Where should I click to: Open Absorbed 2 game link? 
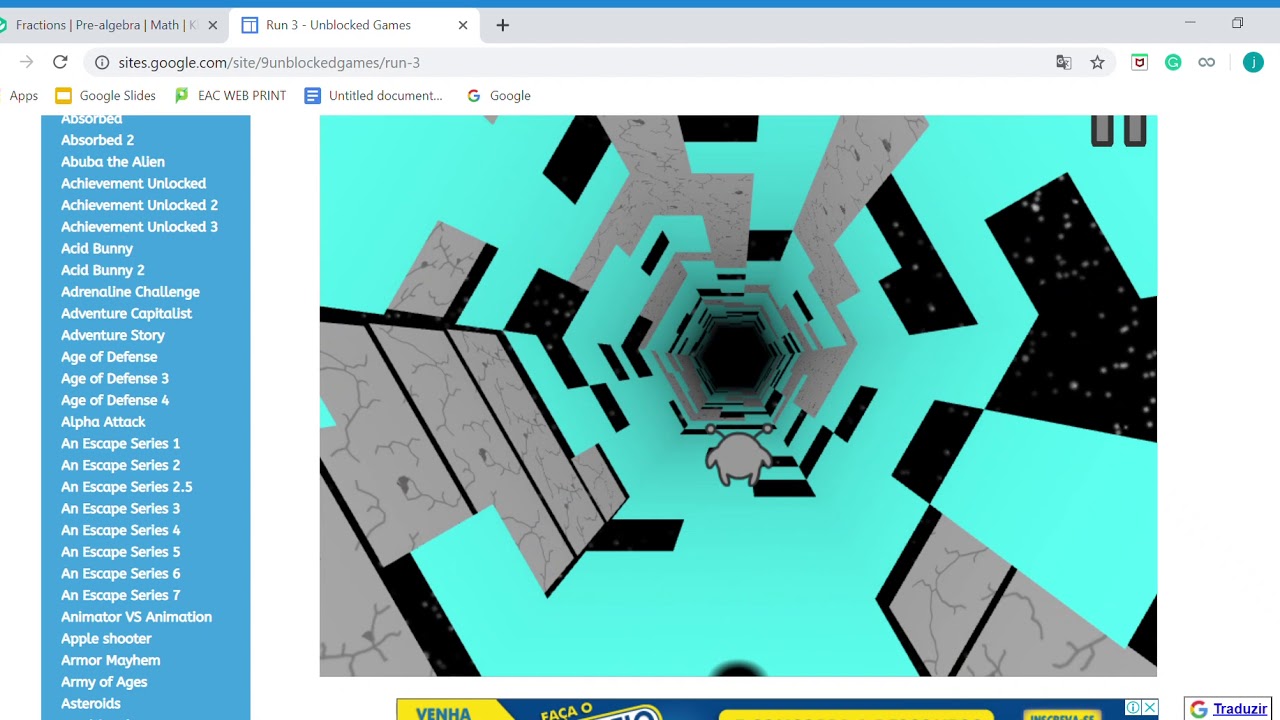(x=97, y=140)
